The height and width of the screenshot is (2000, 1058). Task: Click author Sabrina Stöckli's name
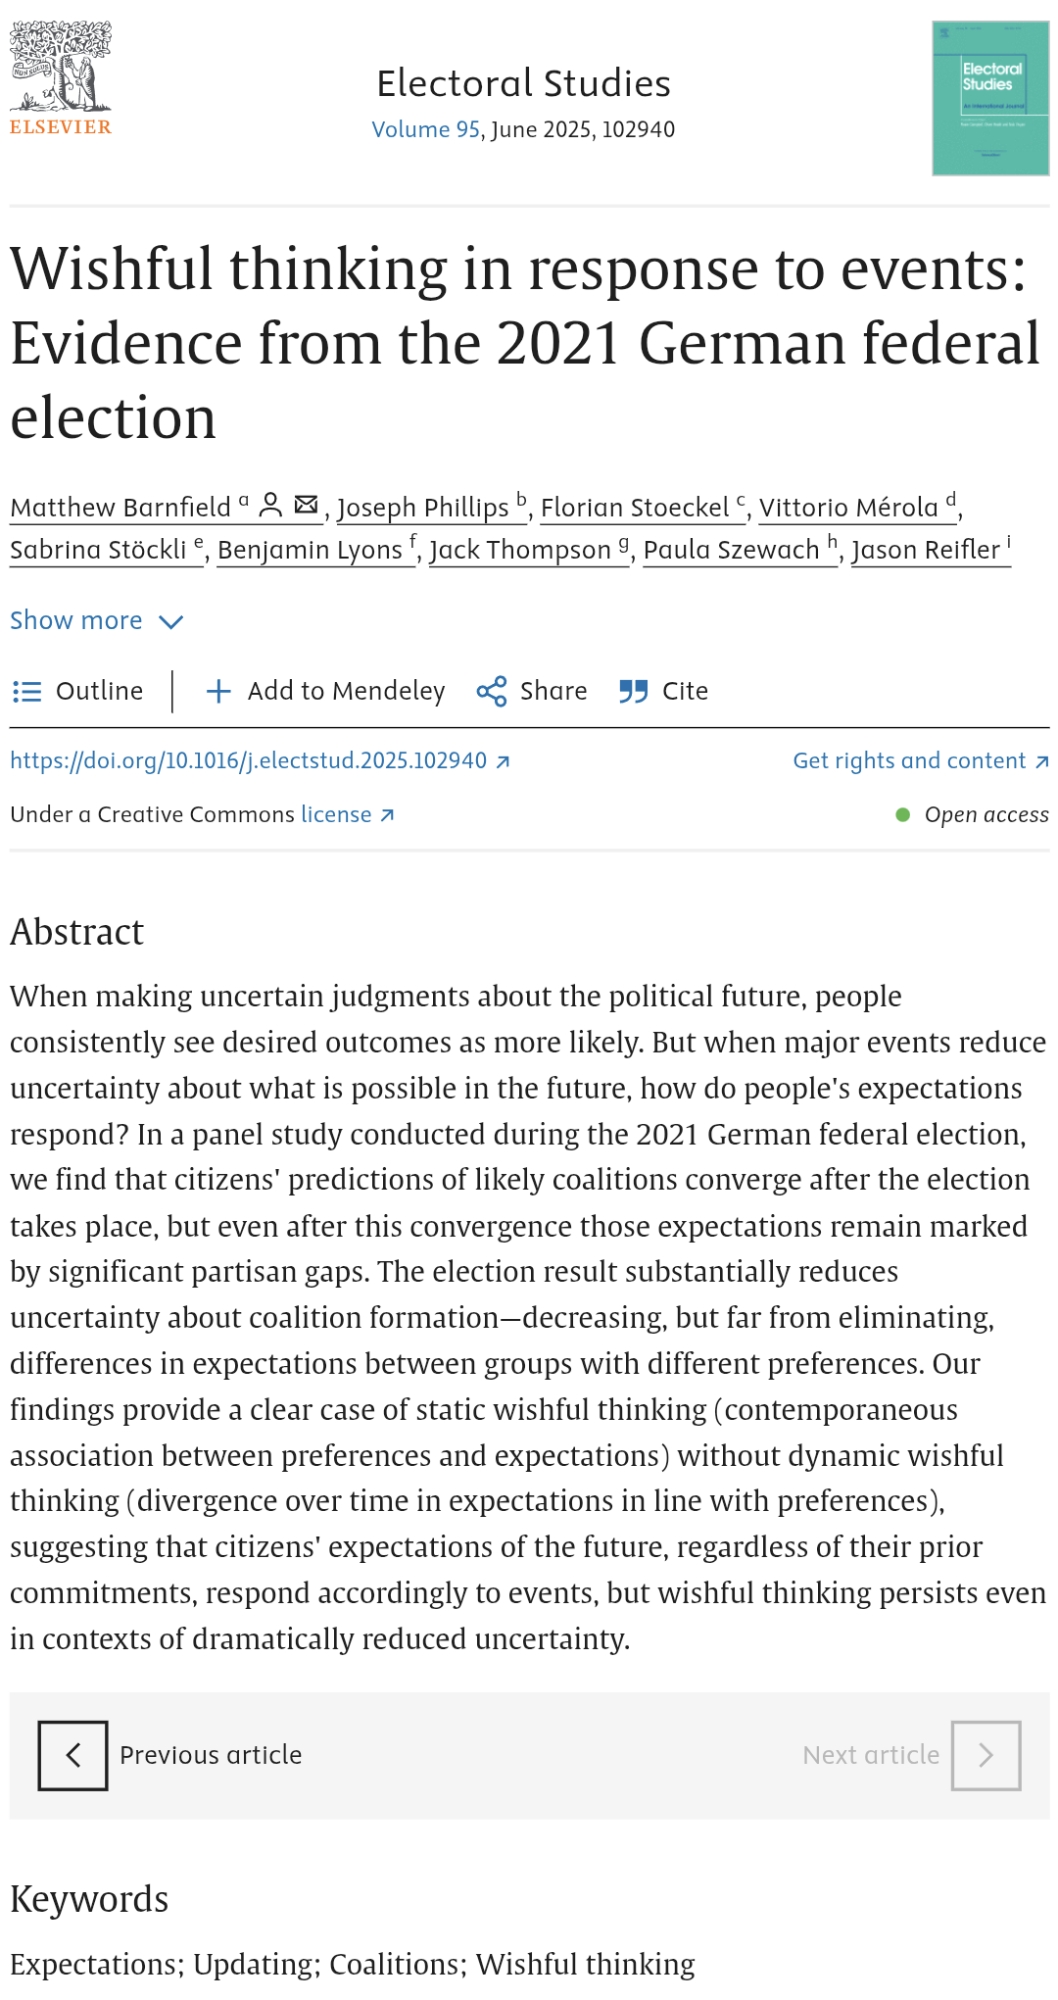click(98, 550)
